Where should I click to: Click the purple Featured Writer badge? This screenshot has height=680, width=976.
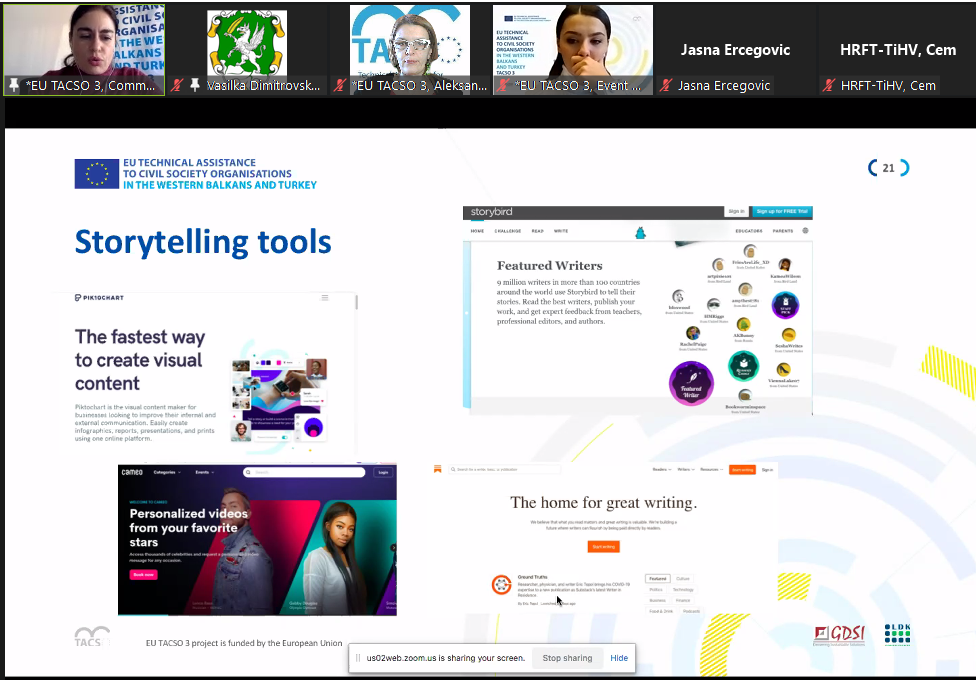click(x=691, y=384)
